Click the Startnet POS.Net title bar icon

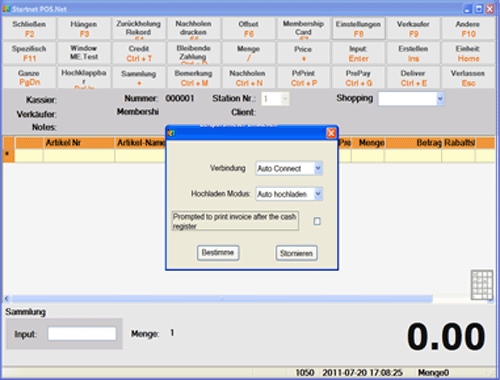6,9
